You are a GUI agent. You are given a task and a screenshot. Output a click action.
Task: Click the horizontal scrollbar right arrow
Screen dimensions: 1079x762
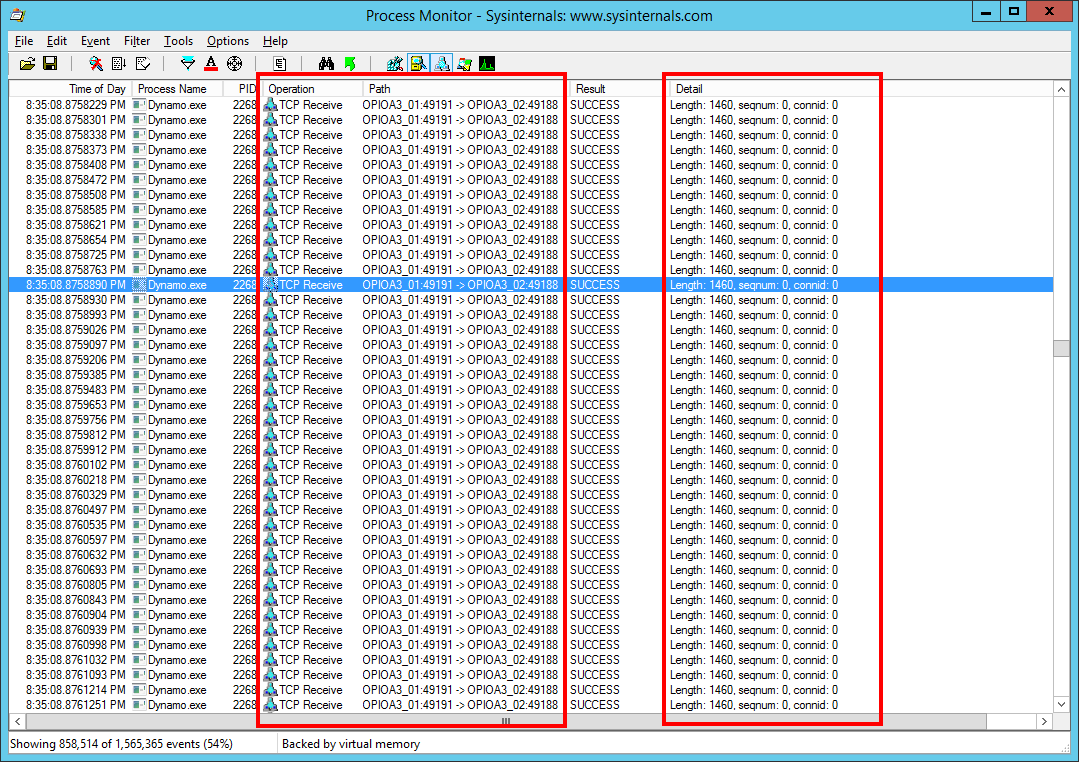[x=1045, y=721]
